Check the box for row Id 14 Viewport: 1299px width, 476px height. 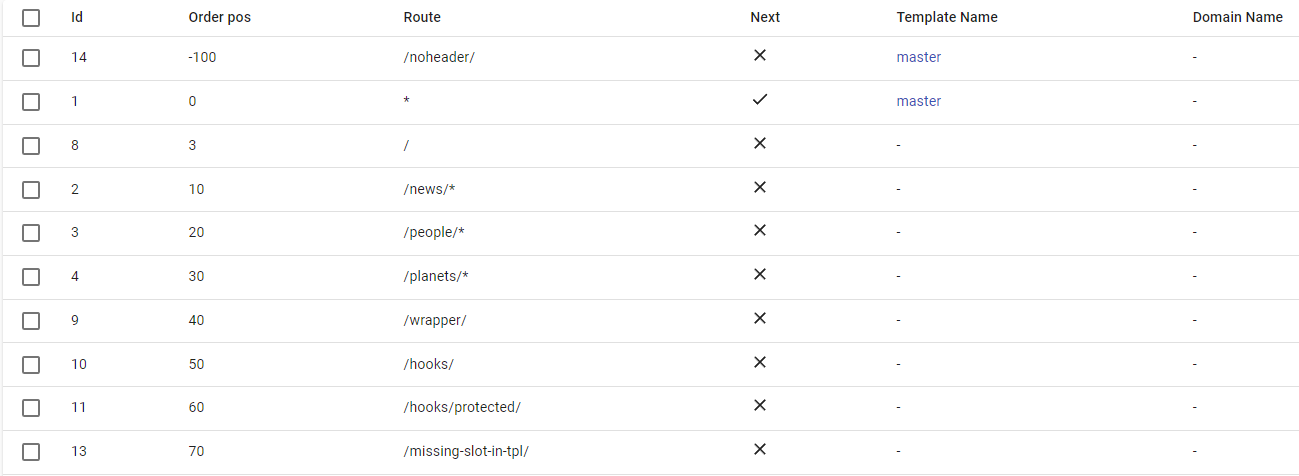31,57
